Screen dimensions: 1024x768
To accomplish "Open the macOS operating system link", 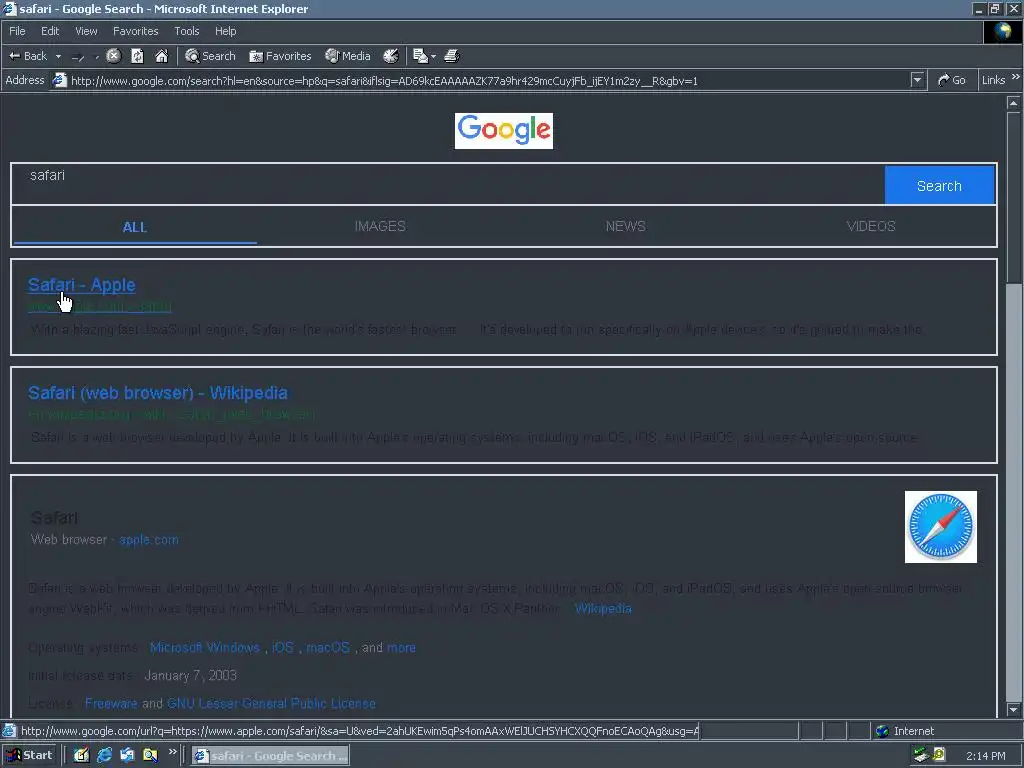I will pos(328,647).
